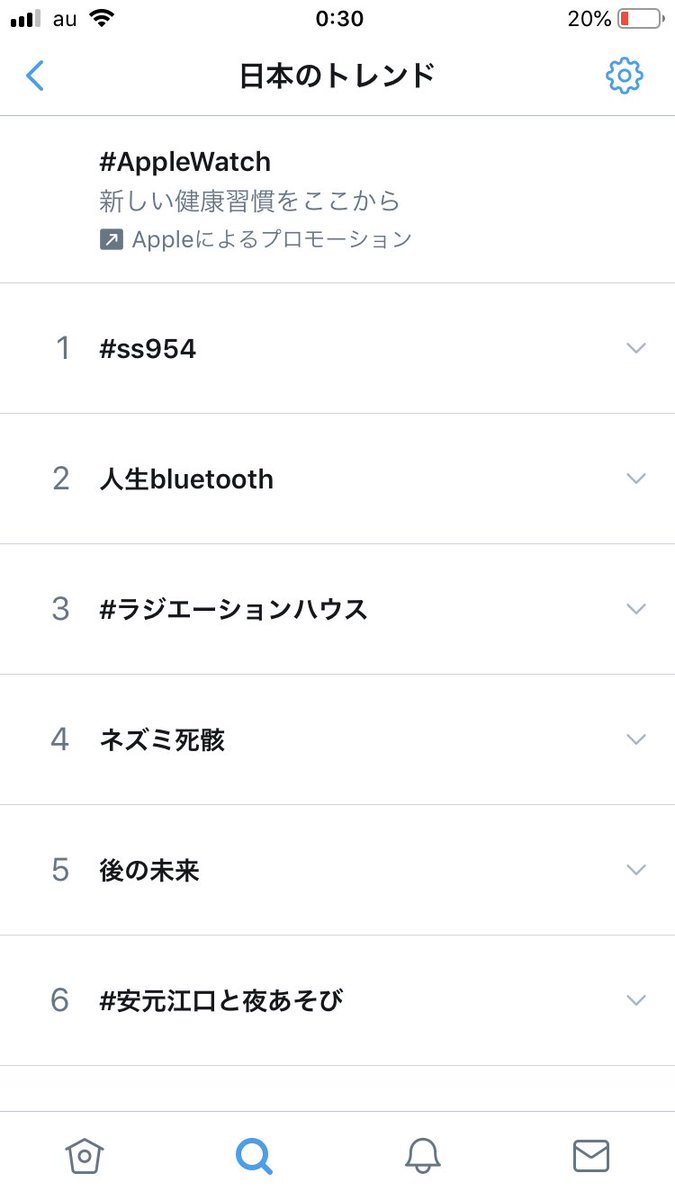The image size is (675, 1200).
Task: Tap the 日本のトレンド page title
Action: [x=337, y=76]
